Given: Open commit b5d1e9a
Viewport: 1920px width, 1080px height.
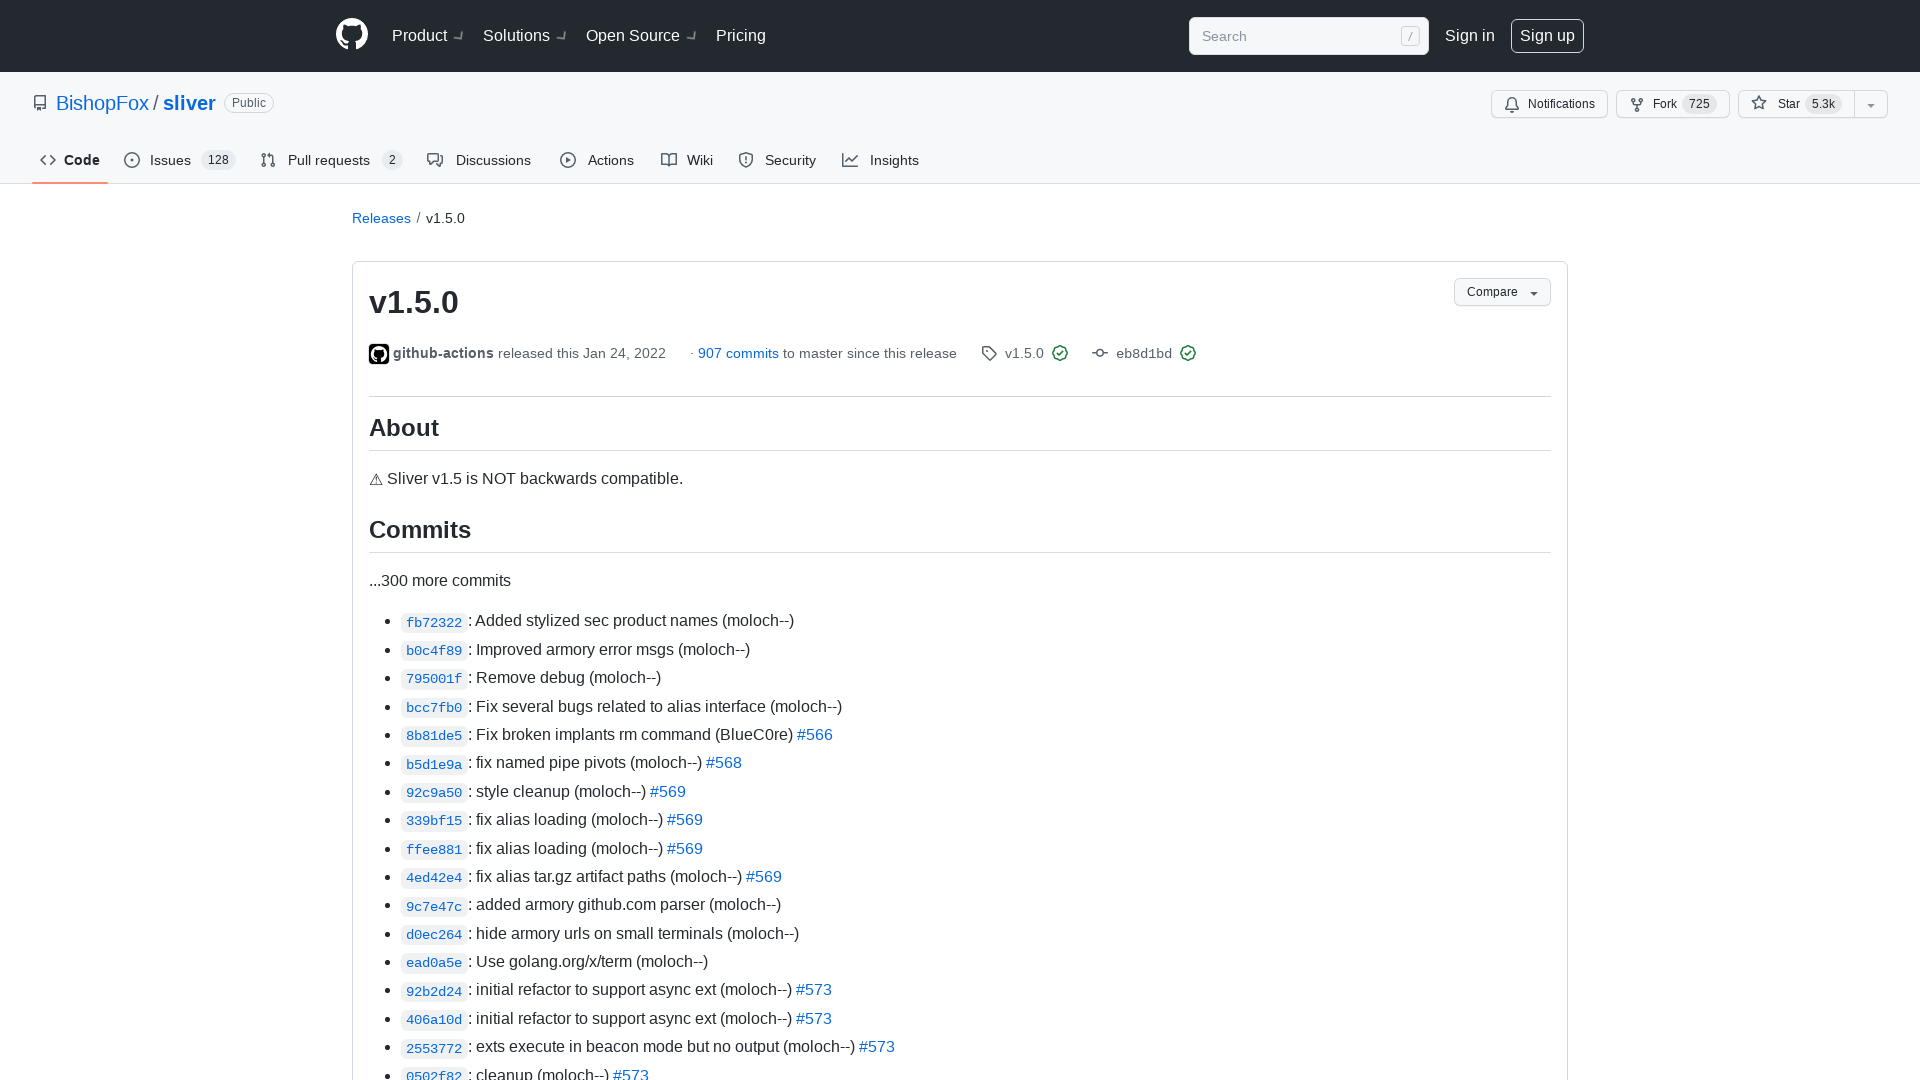Looking at the screenshot, I should coord(434,764).
